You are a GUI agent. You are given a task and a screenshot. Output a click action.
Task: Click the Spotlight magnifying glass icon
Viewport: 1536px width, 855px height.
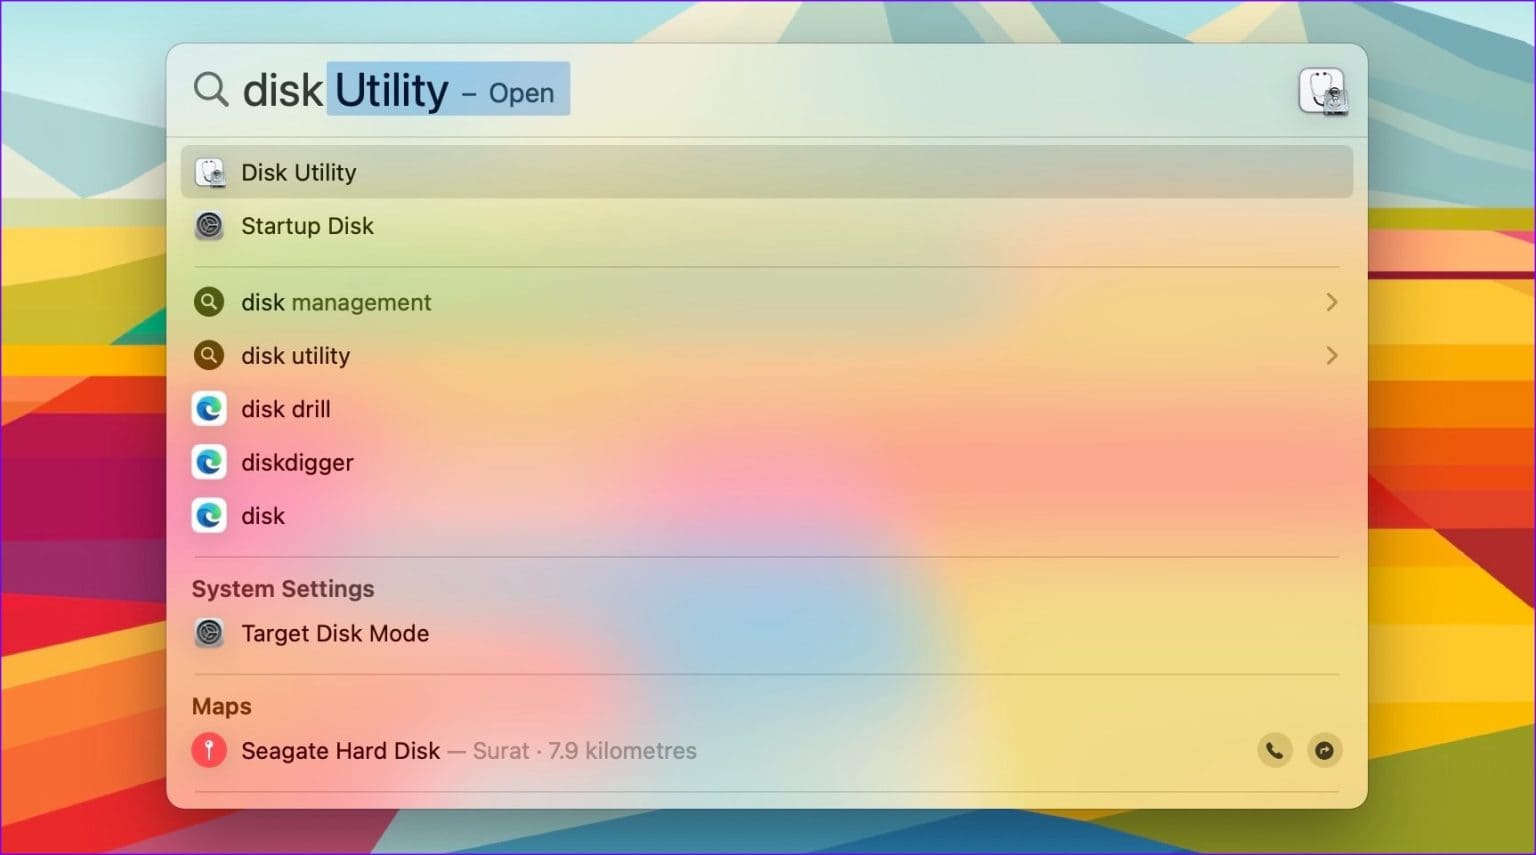(210, 89)
